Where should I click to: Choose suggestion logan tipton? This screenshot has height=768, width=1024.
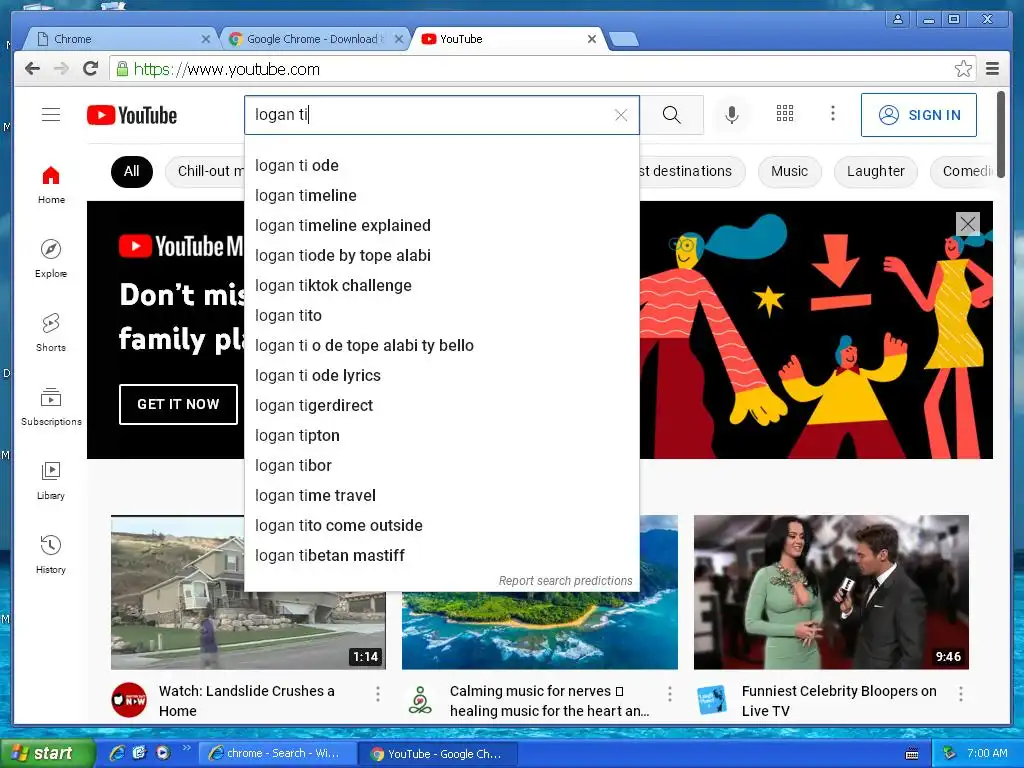pyautogui.click(x=441, y=436)
